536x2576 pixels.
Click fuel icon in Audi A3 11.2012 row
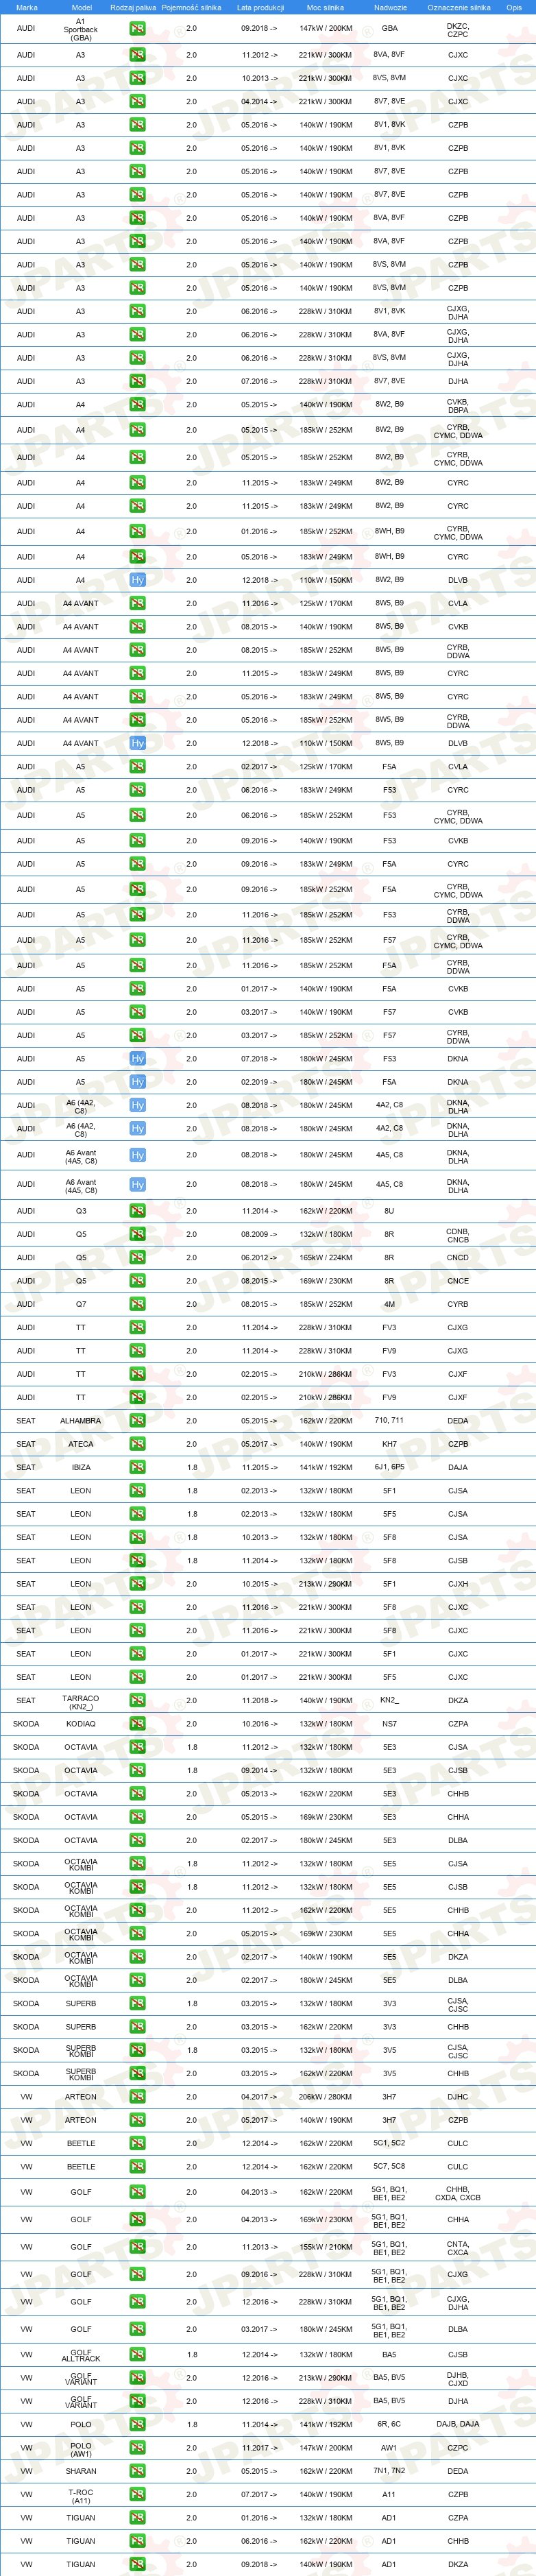coord(137,55)
